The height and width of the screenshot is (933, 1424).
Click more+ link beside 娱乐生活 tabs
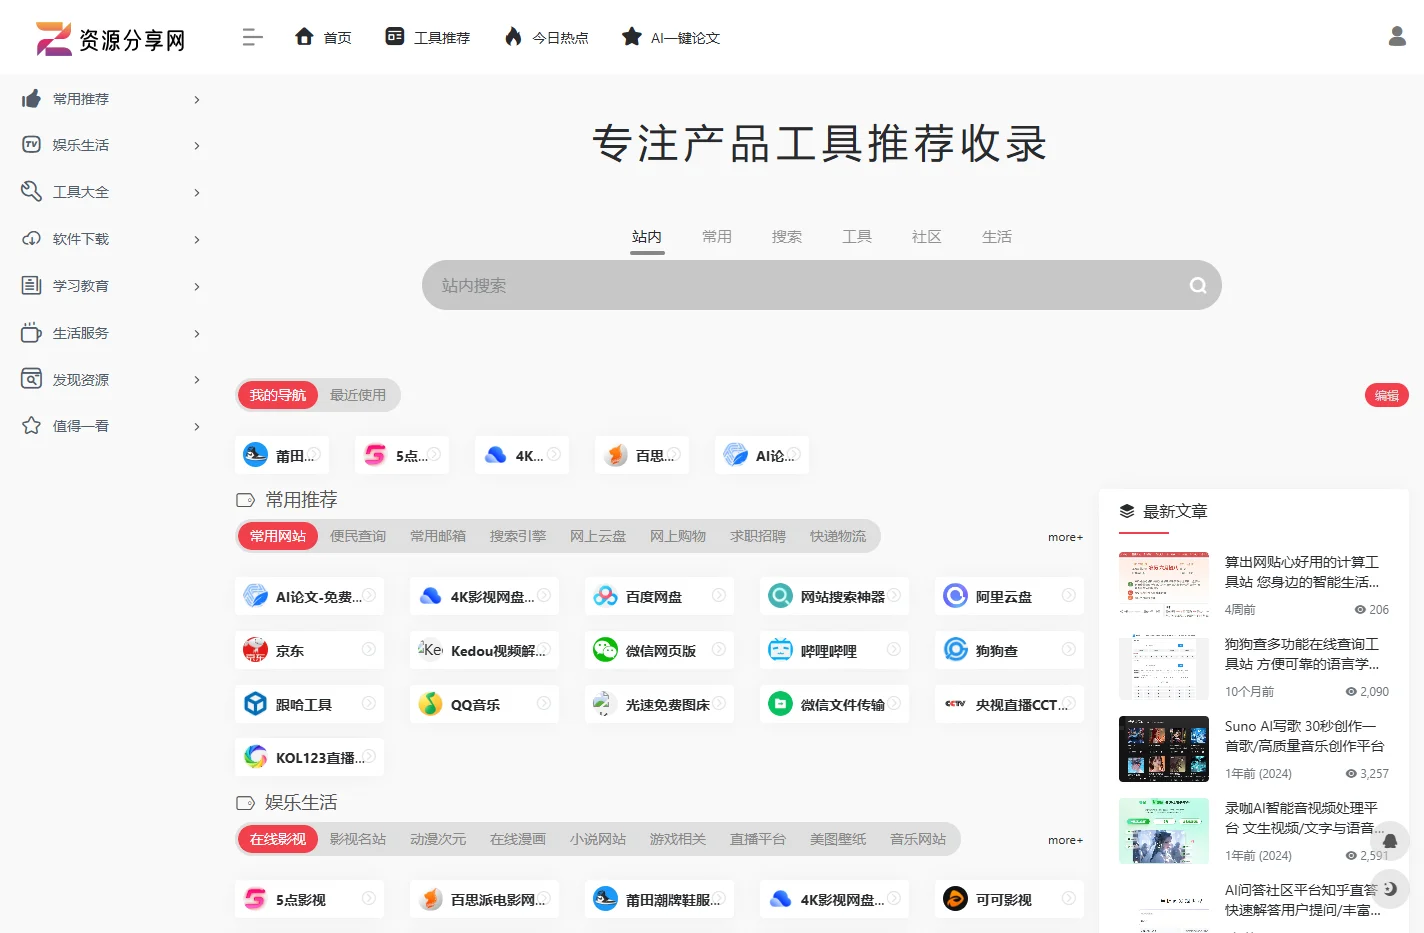[x=1065, y=840]
